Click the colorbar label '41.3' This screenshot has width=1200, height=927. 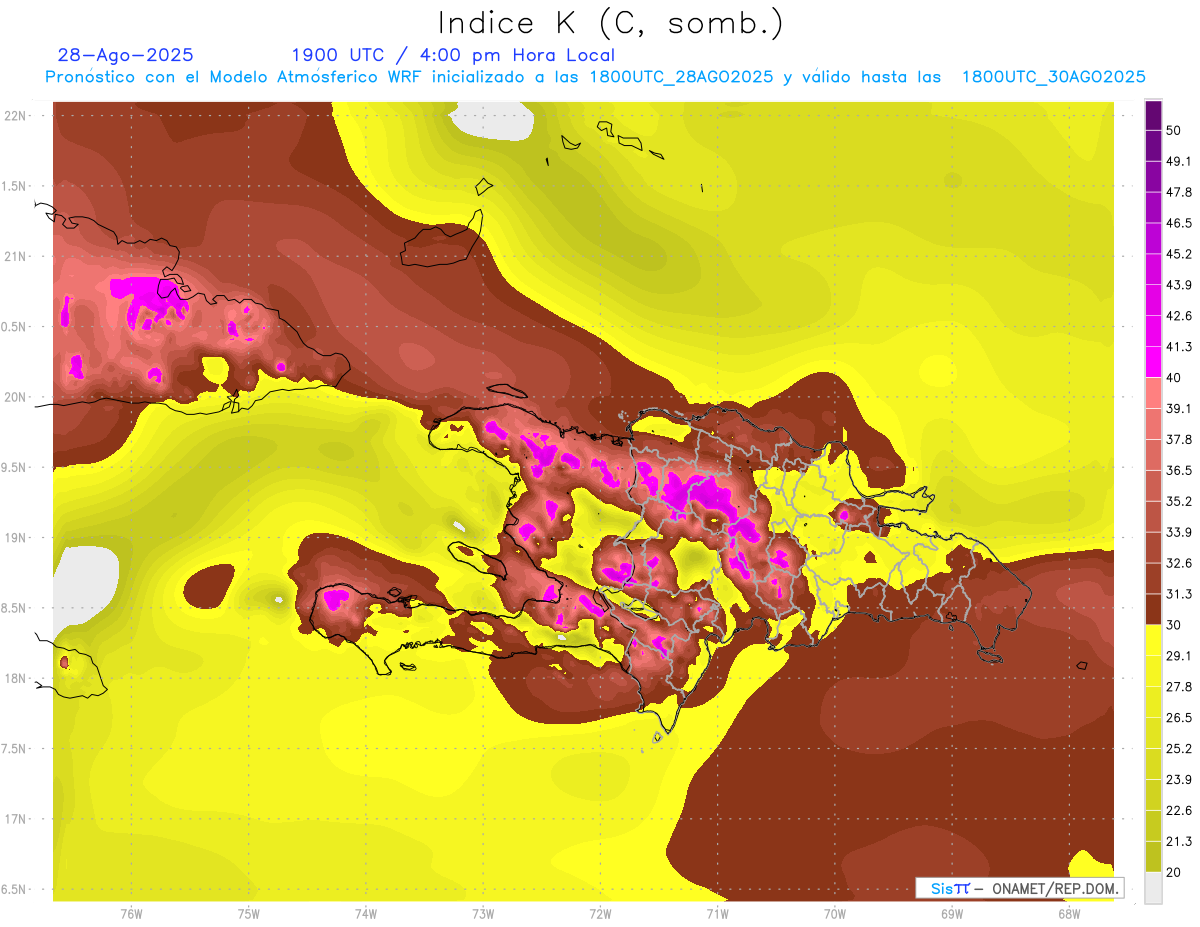(x=1178, y=347)
